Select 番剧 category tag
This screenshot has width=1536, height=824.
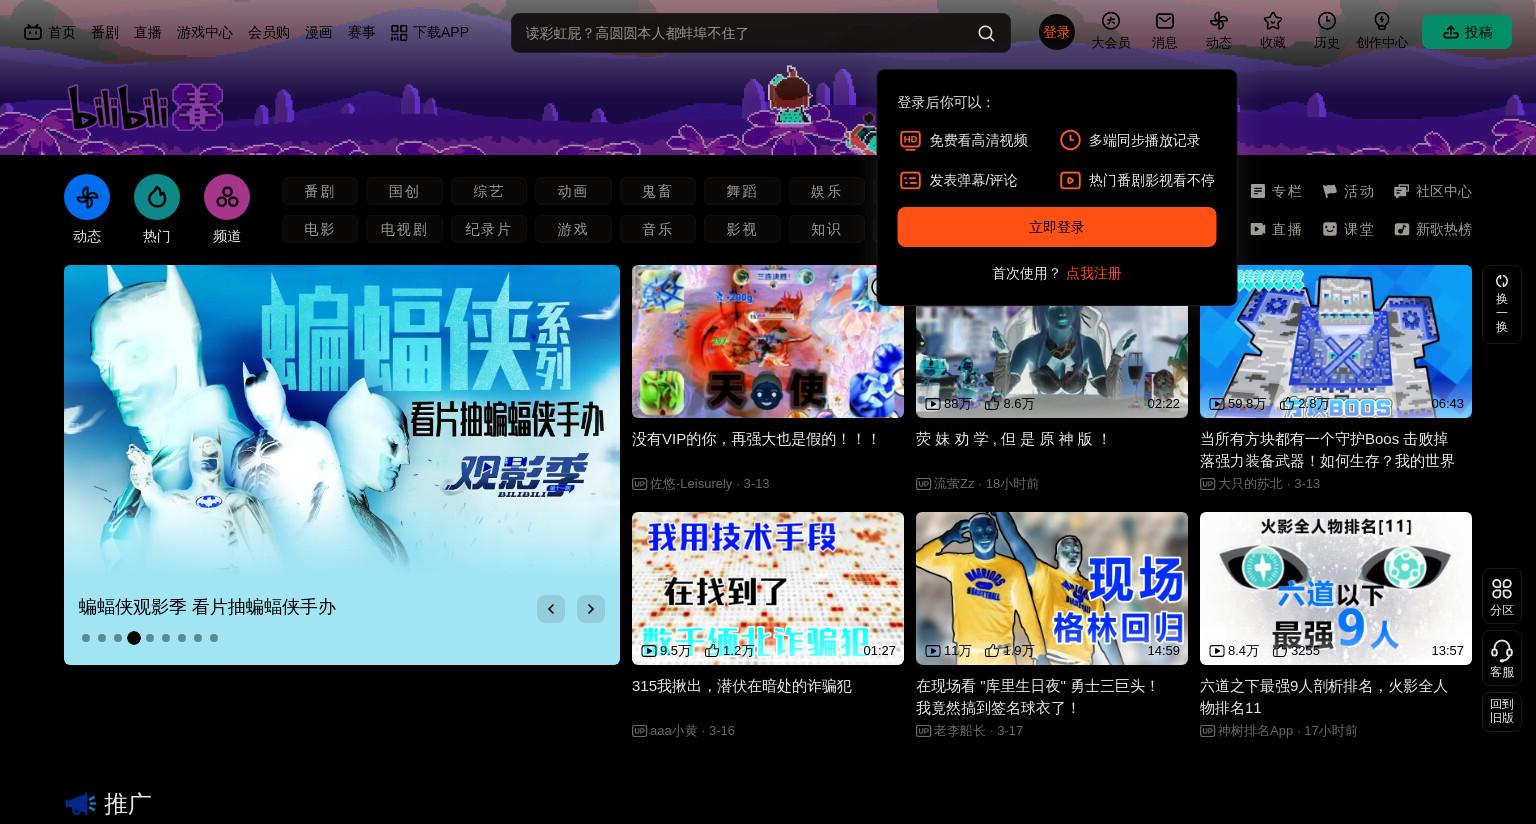coord(320,191)
